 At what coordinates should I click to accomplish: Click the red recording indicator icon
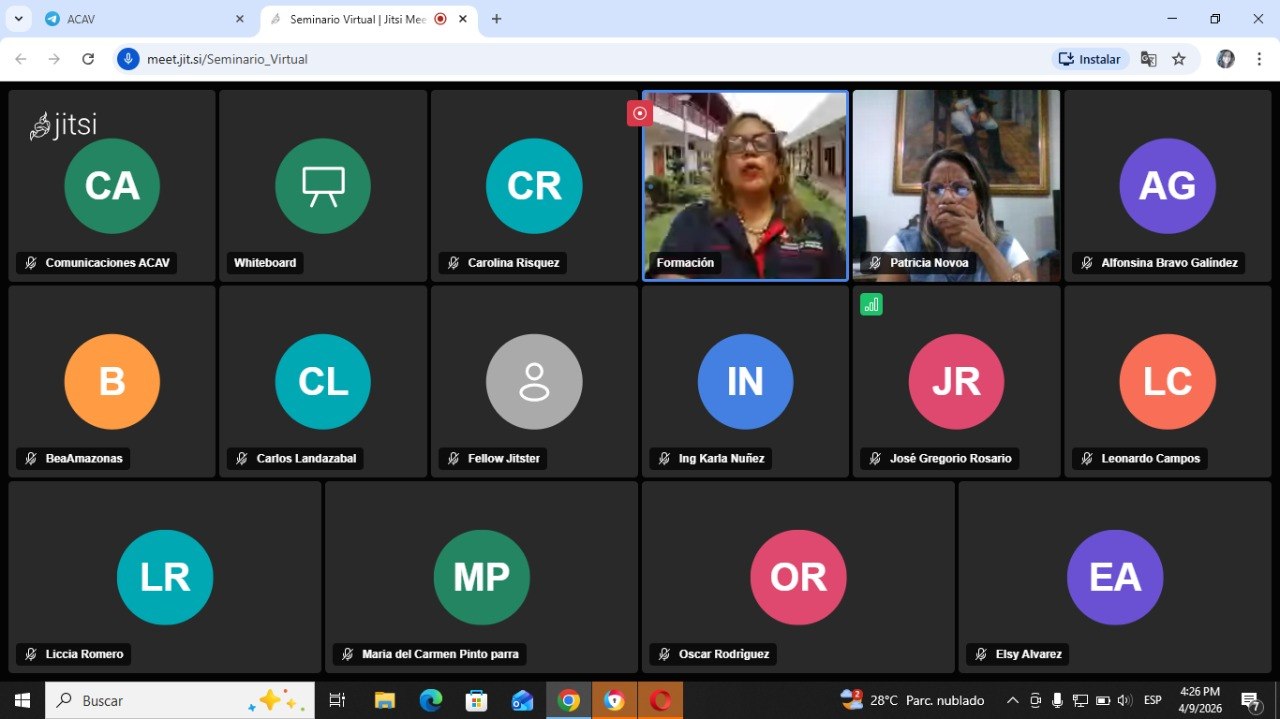pyautogui.click(x=639, y=113)
